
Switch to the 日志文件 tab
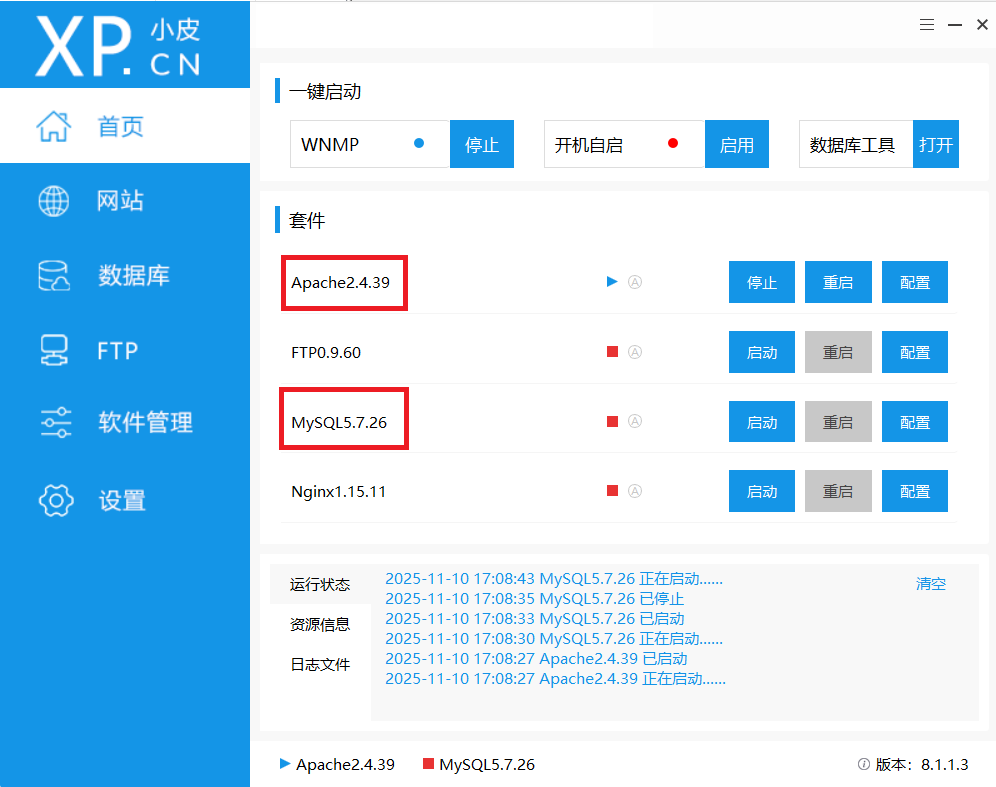[x=320, y=665]
